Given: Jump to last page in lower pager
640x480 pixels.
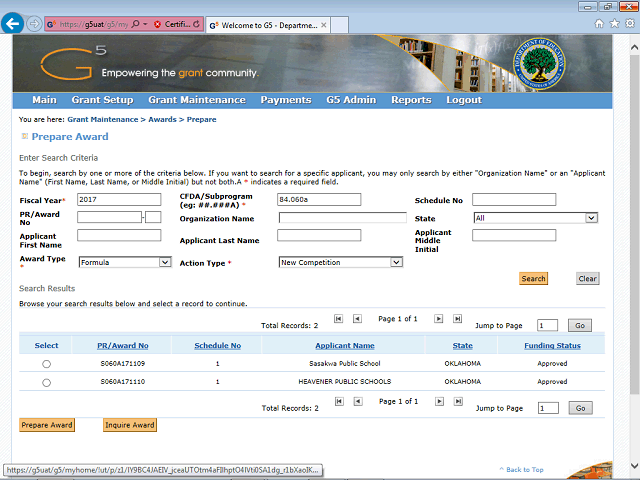Looking at the screenshot, I should coord(458,402).
